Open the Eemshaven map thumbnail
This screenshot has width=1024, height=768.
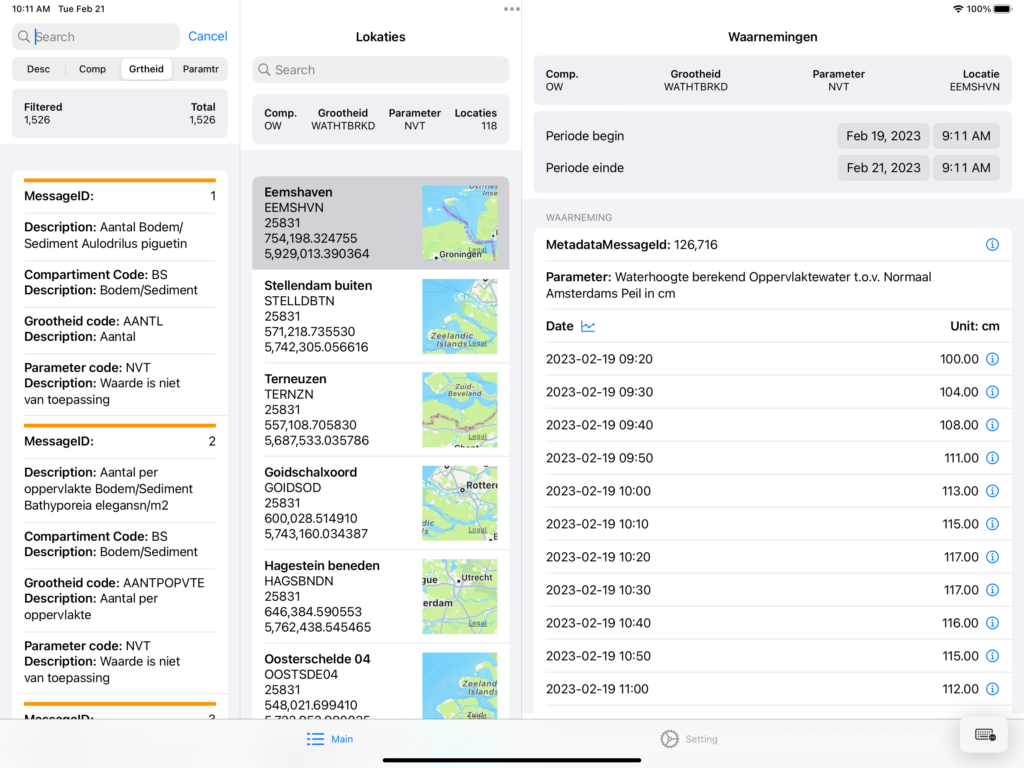459,223
